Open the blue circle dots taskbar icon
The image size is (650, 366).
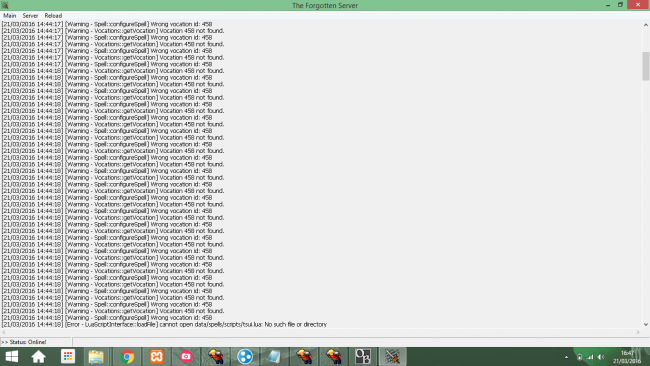coord(245,356)
